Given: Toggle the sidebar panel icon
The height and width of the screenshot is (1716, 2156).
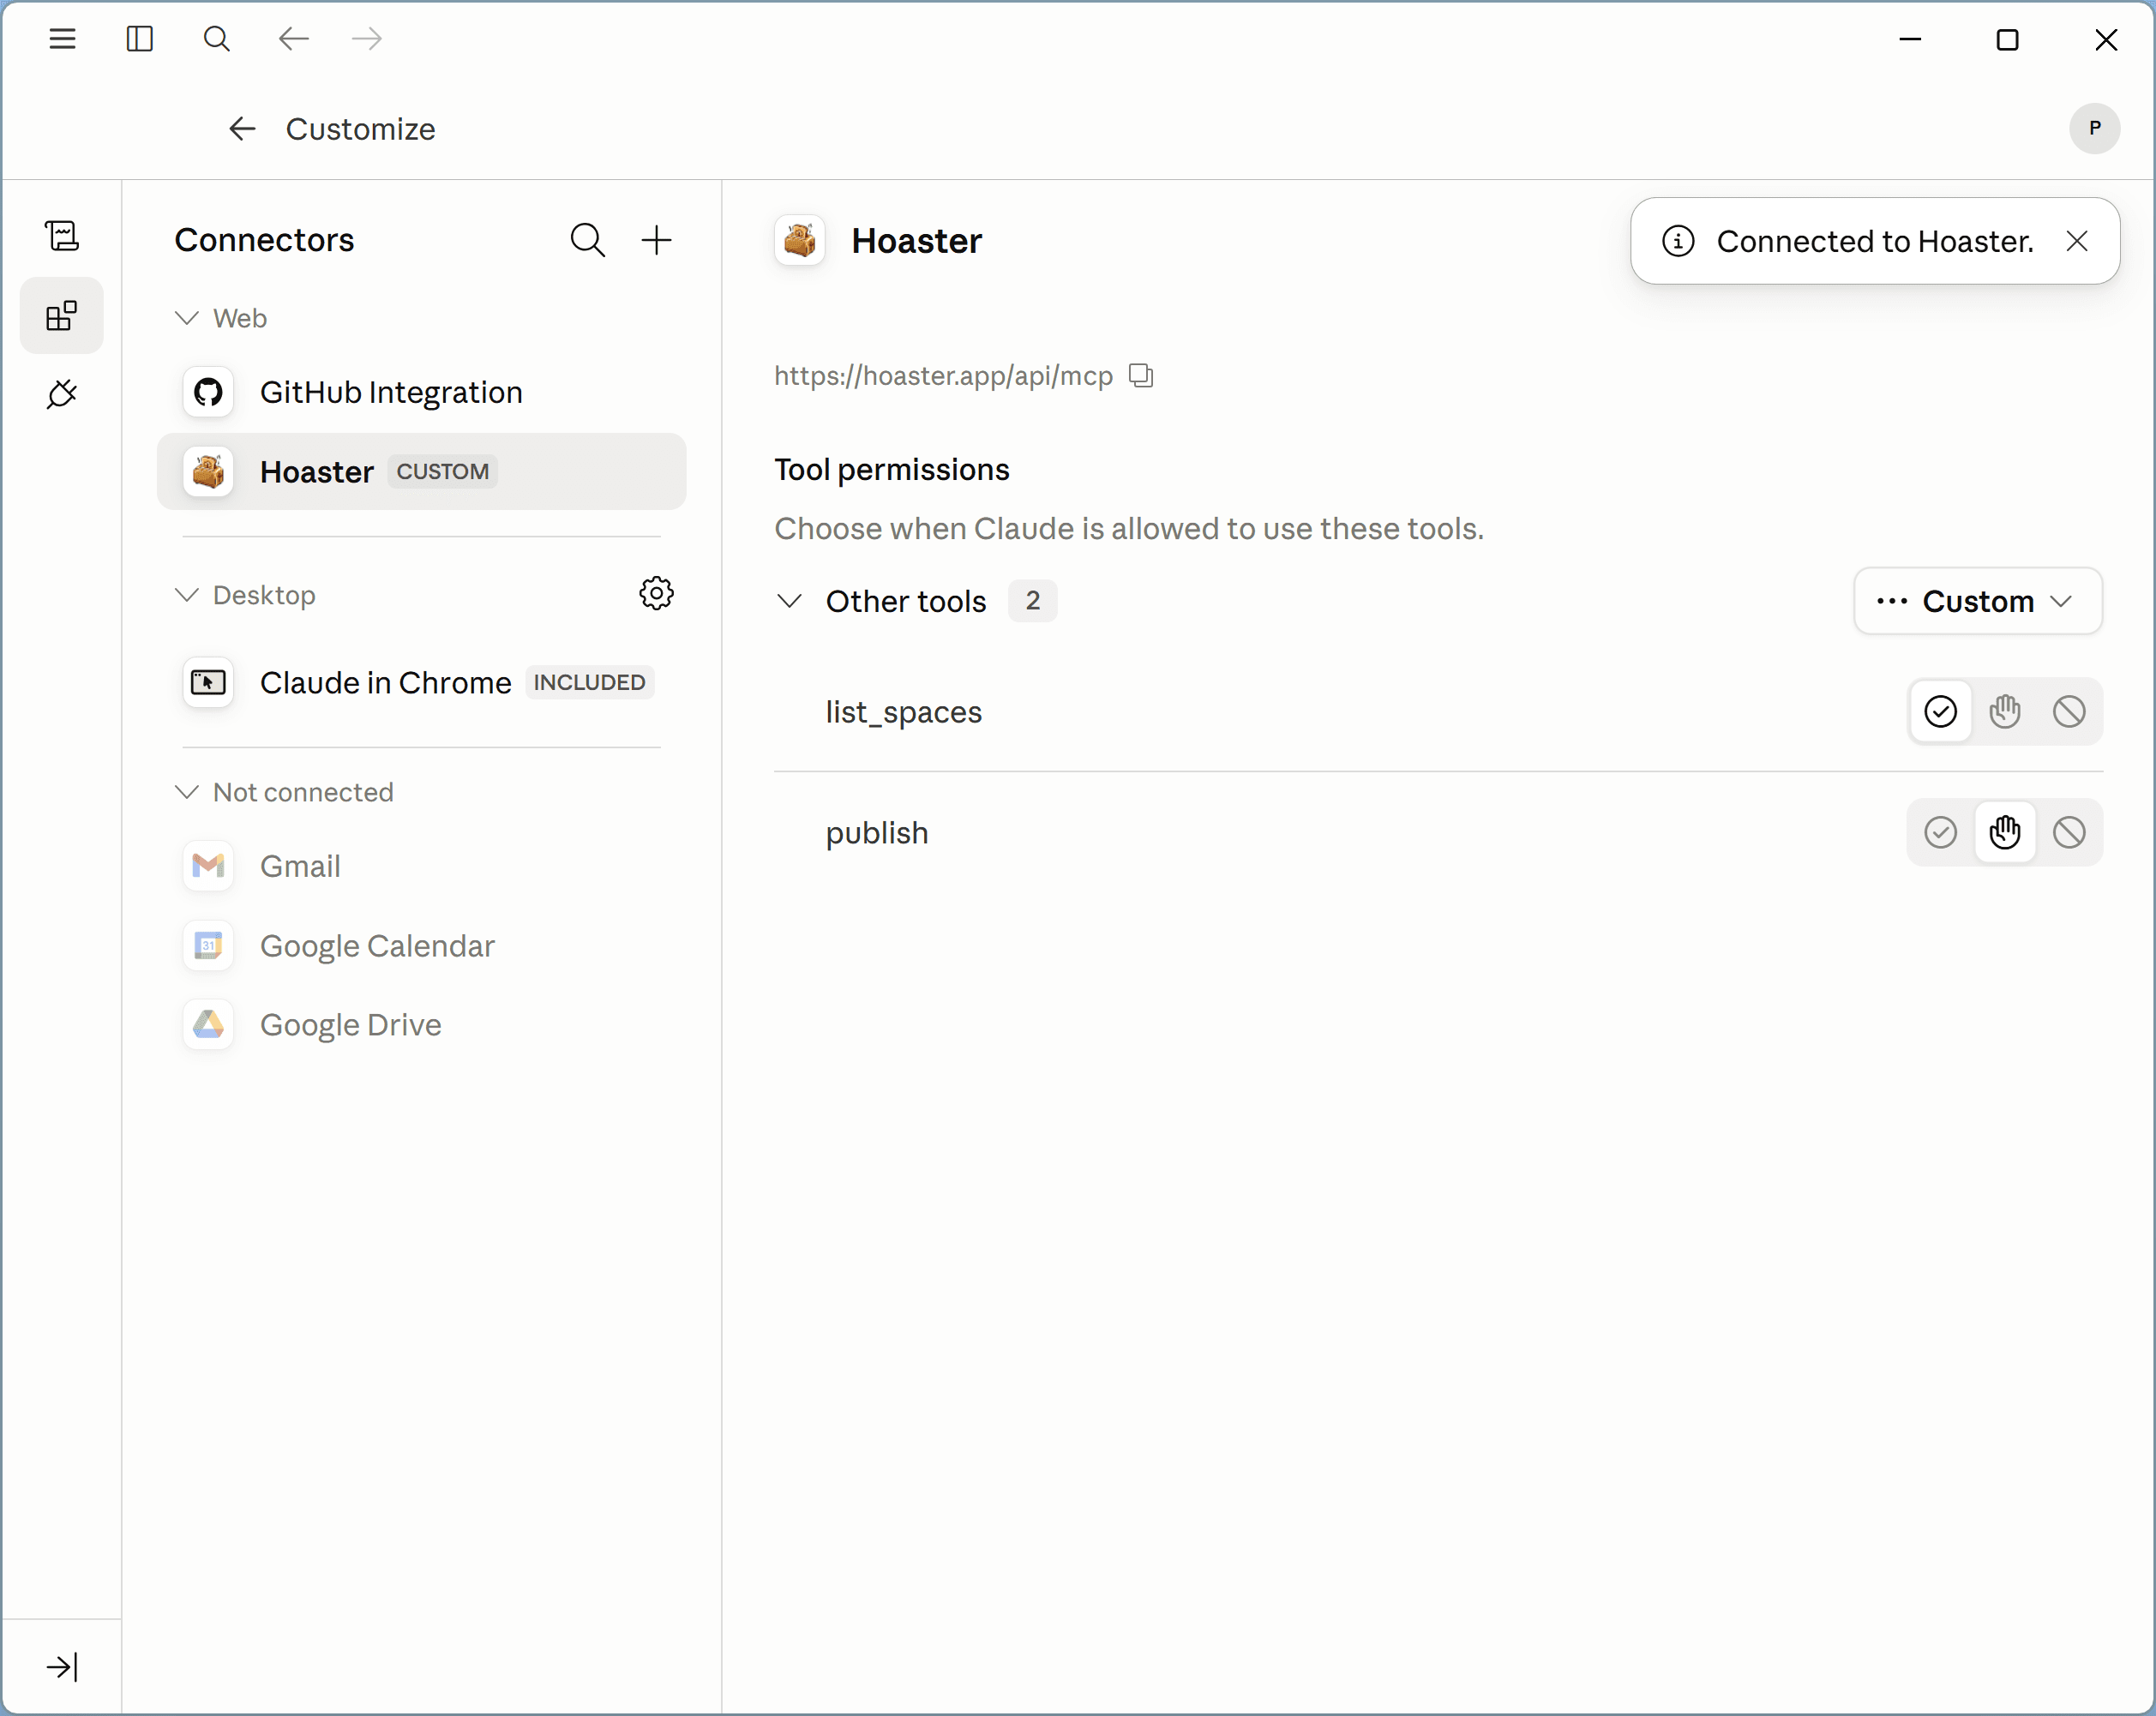Looking at the screenshot, I should (x=140, y=39).
